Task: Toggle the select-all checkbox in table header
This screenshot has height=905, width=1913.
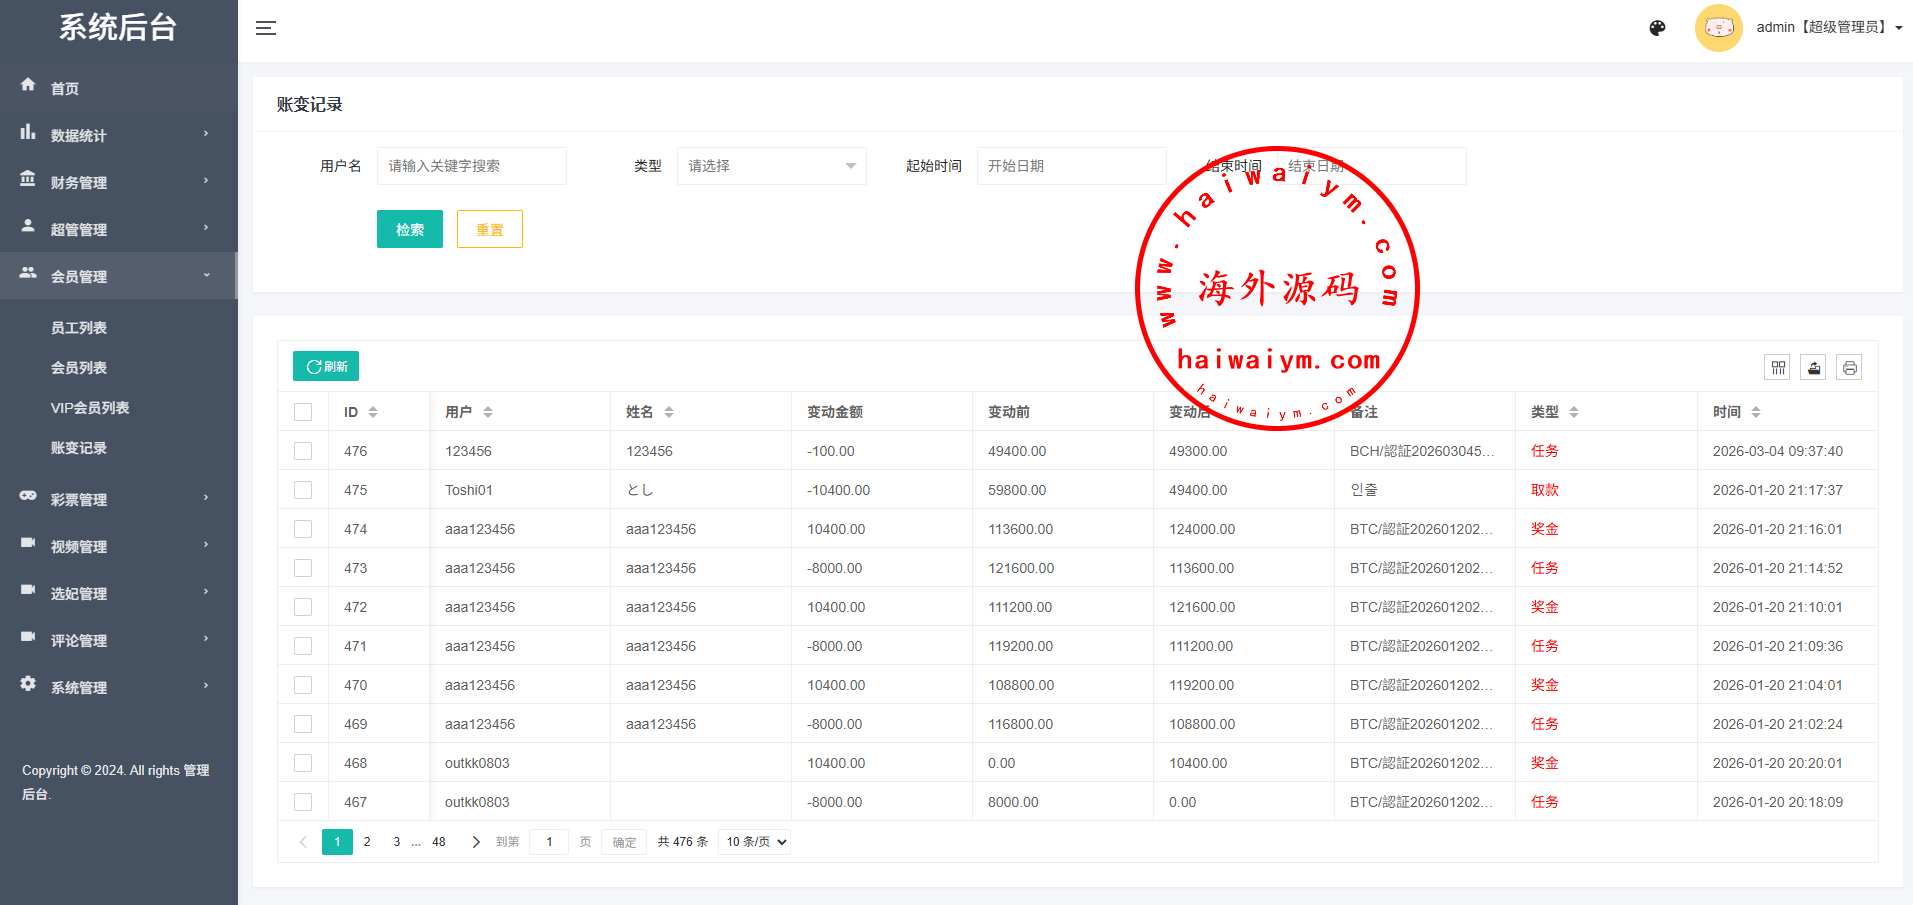Action: click(303, 412)
